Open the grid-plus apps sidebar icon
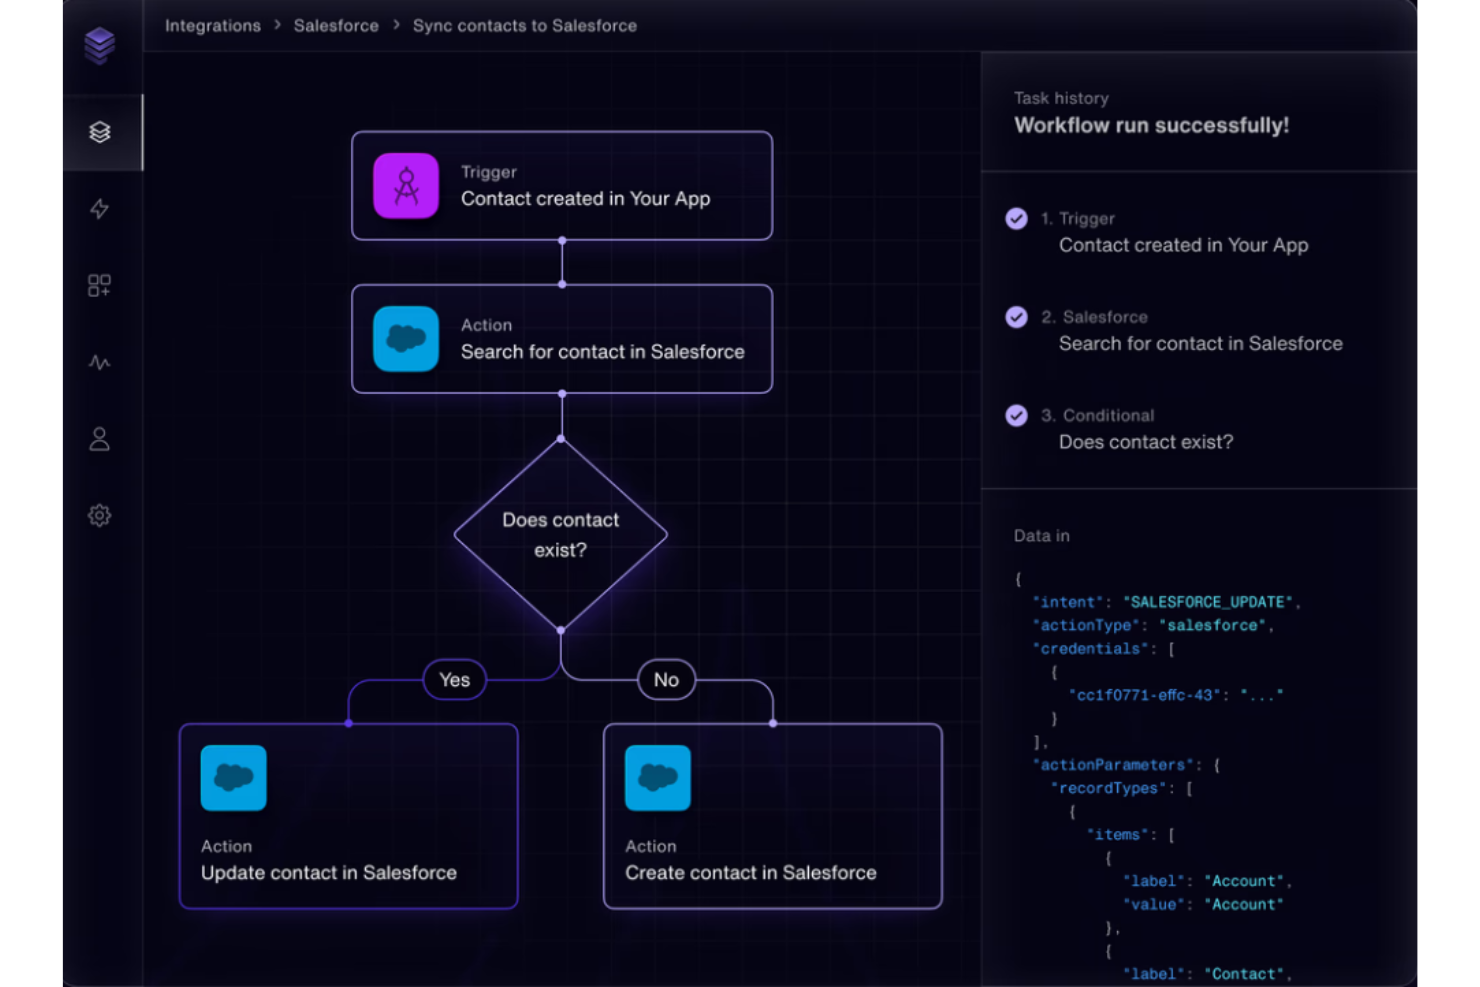 (x=99, y=286)
